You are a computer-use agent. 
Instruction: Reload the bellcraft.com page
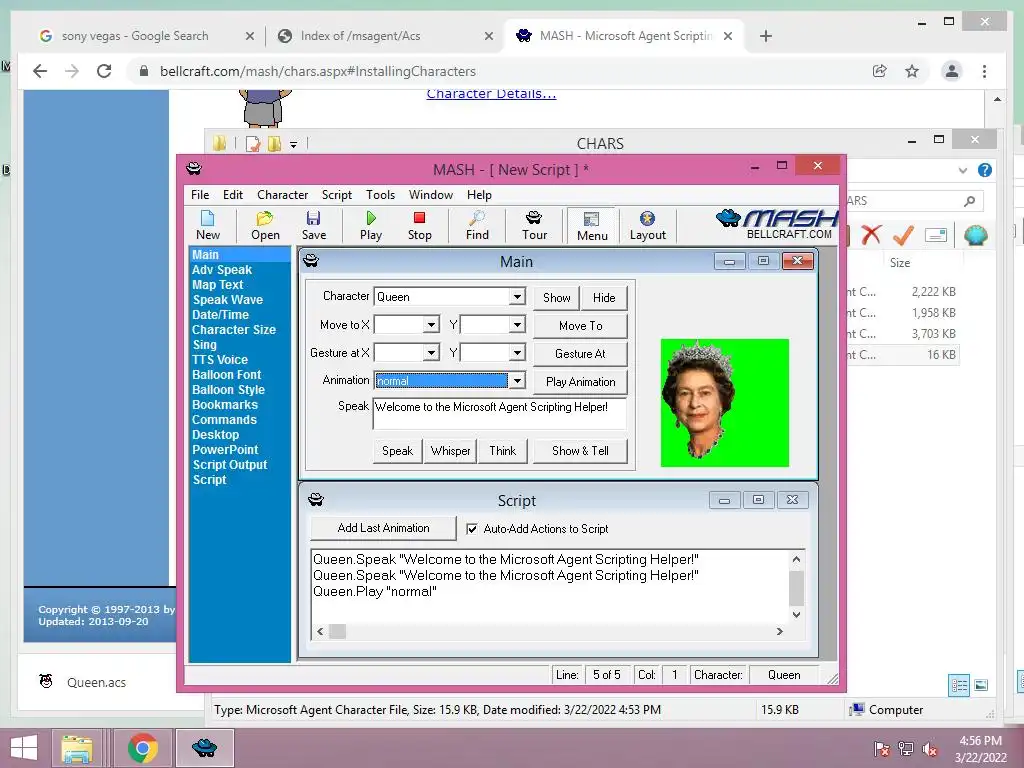104,71
